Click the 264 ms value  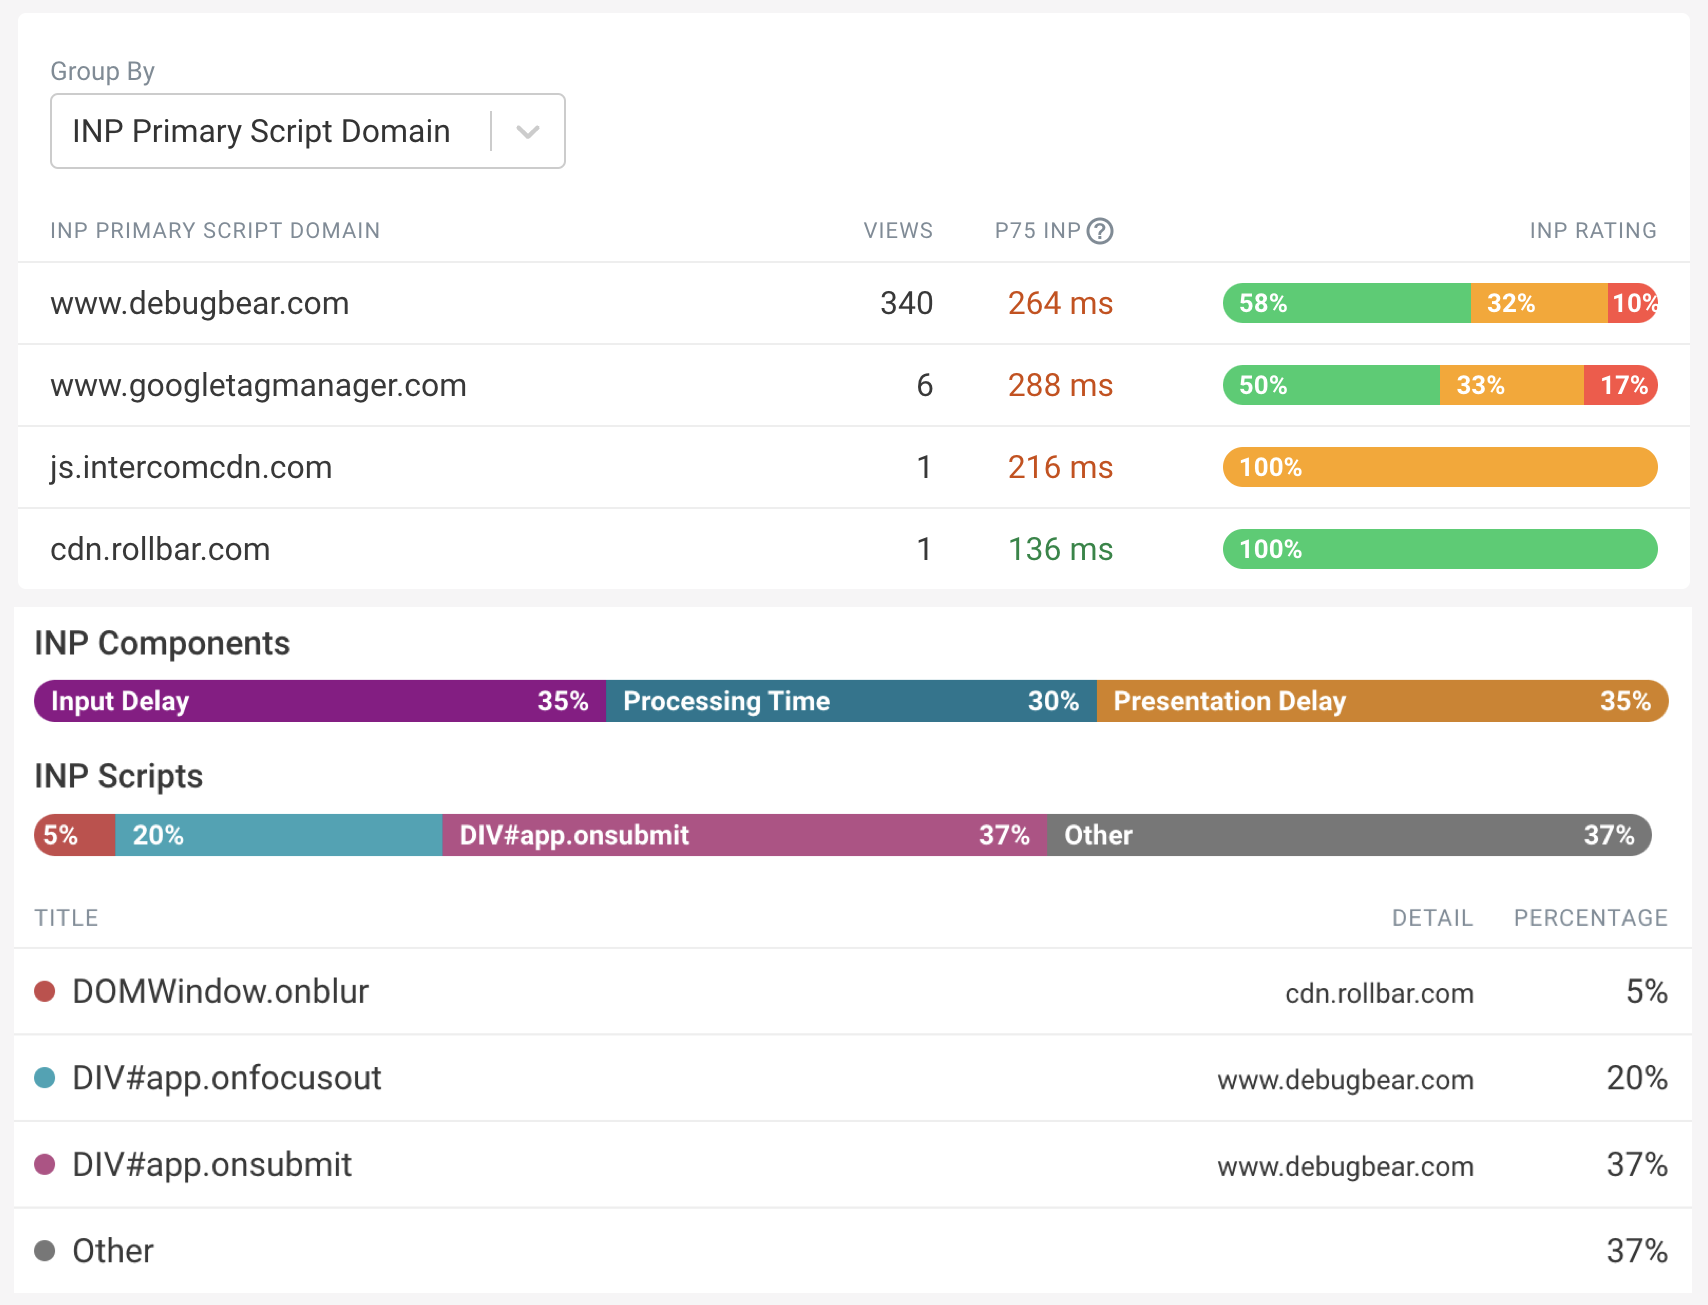(1060, 303)
